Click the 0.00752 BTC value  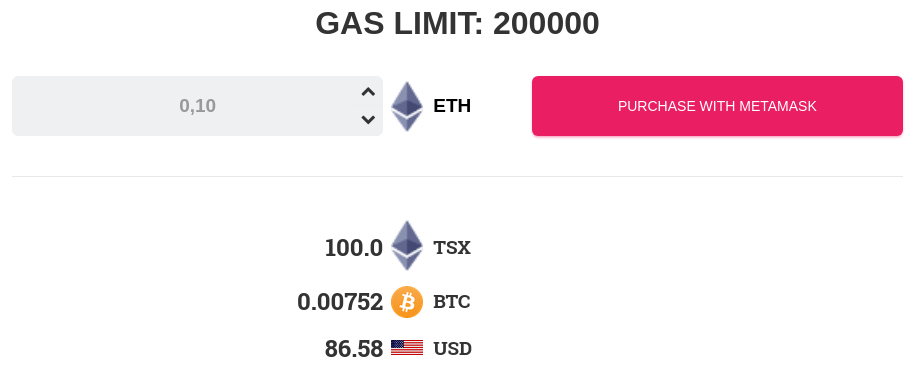pos(340,302)
